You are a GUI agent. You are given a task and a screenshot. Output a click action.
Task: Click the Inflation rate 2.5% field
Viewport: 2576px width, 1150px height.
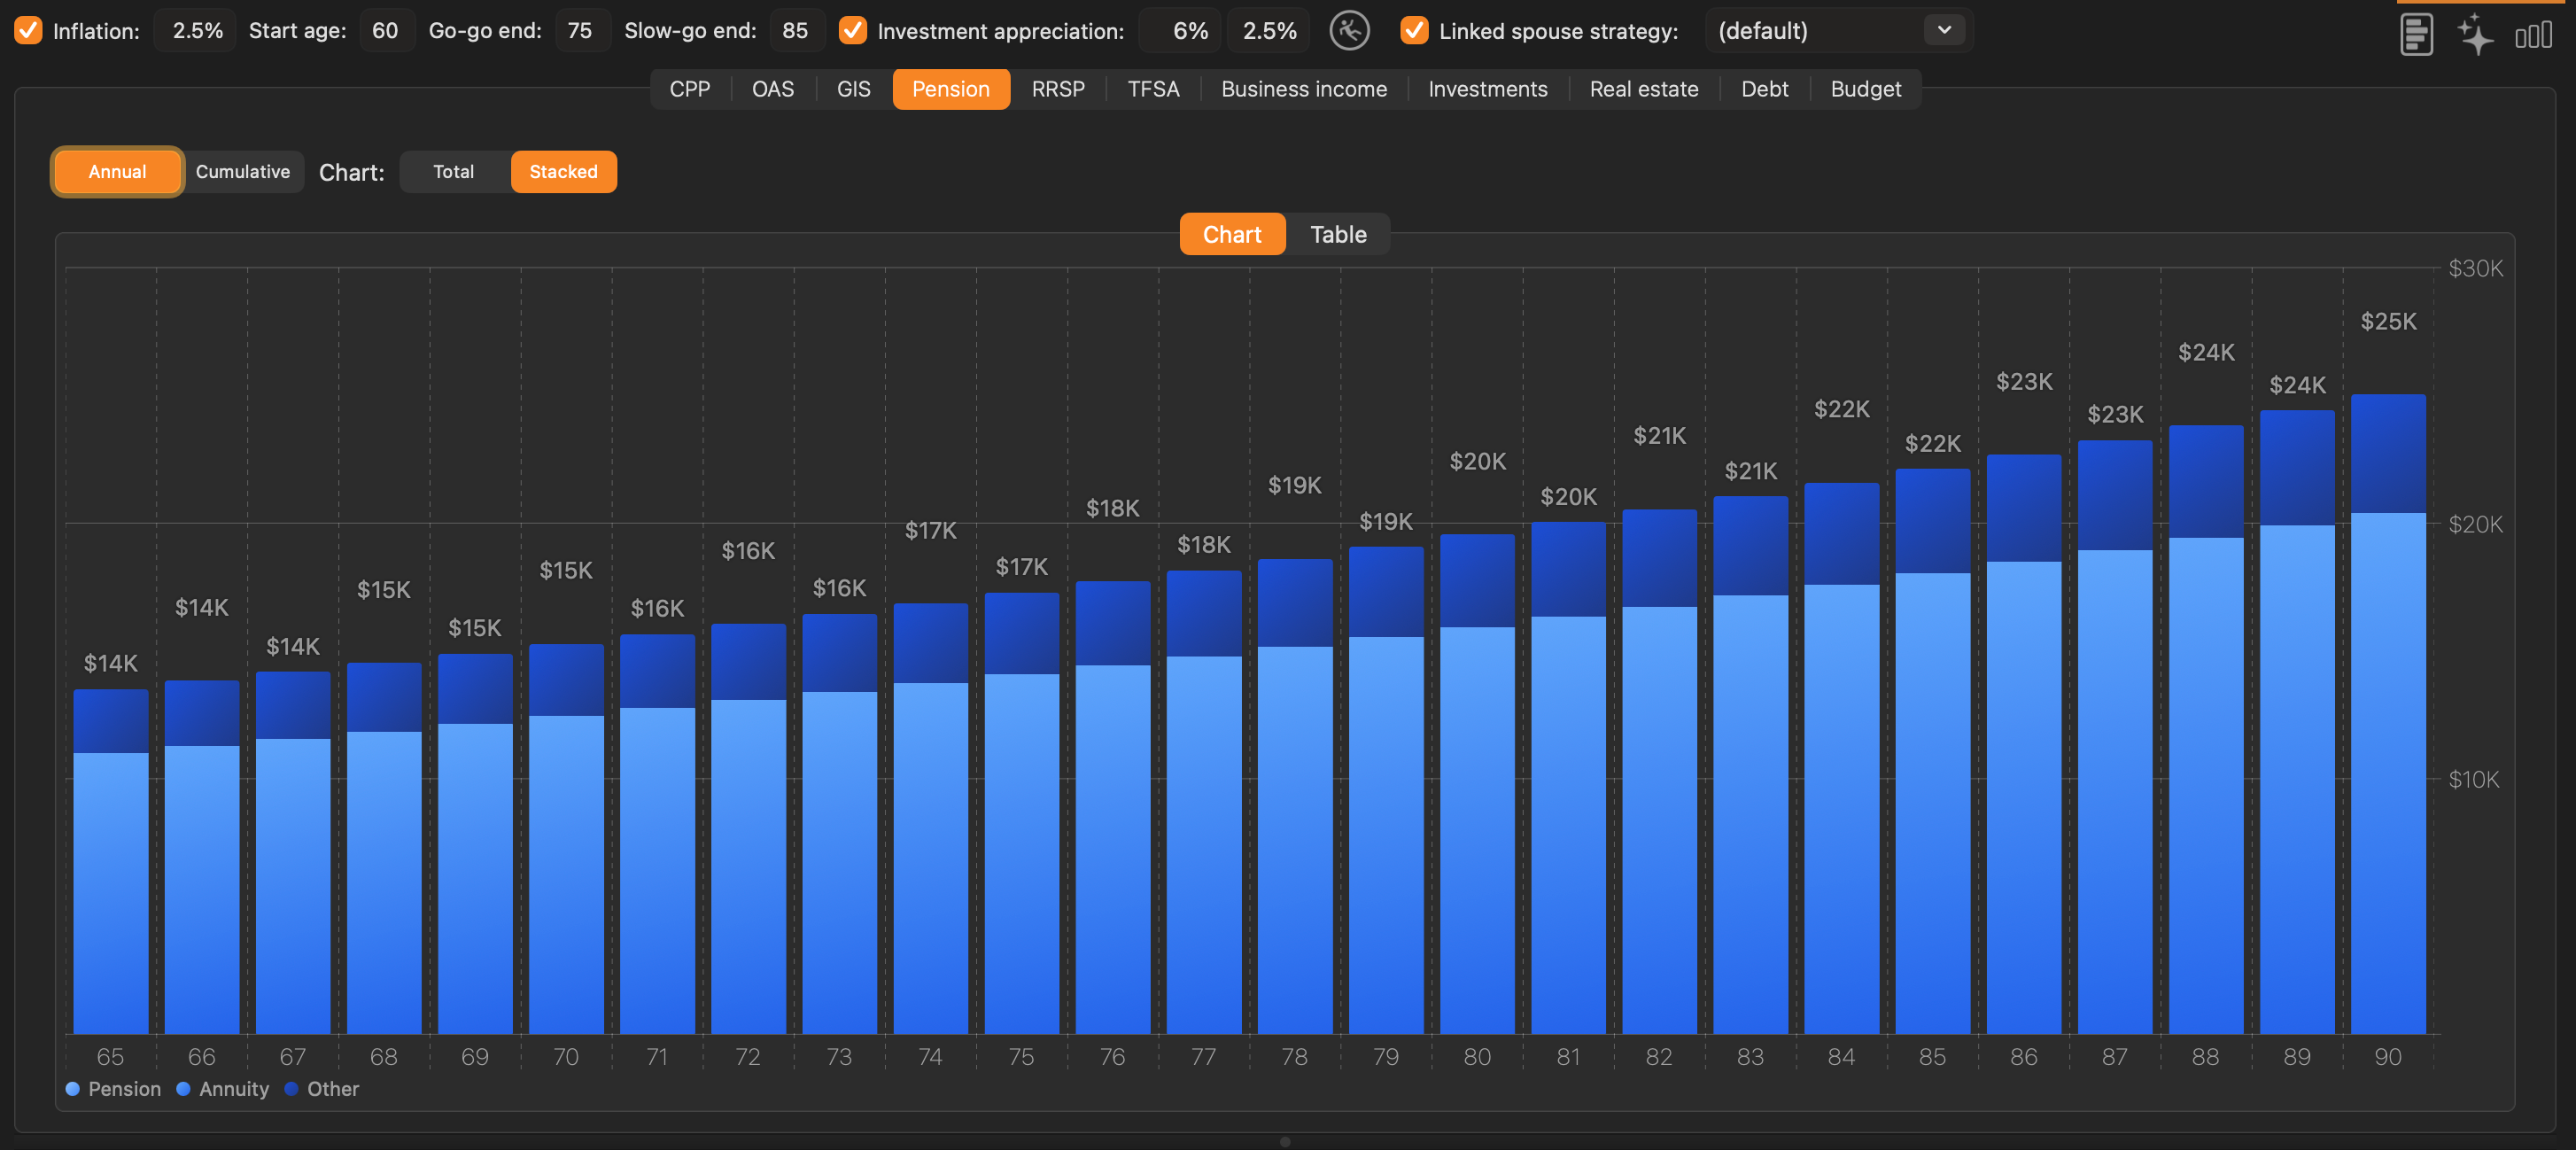coord(196,30)
